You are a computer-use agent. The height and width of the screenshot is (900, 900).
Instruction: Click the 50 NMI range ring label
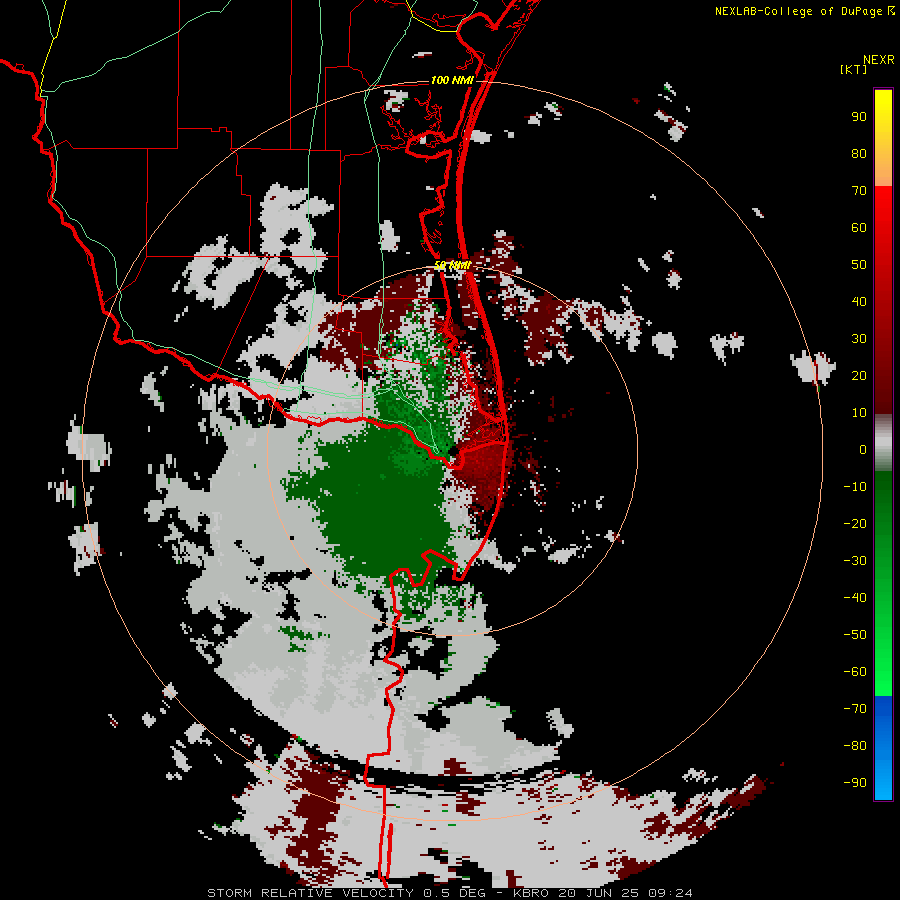click(452, 265)
